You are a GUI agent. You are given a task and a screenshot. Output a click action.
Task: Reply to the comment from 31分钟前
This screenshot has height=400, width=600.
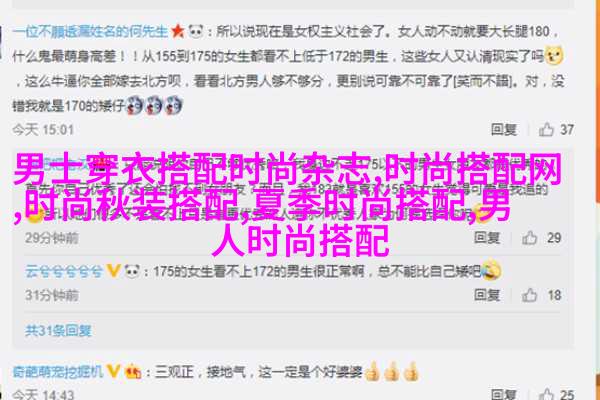[487, 295]
